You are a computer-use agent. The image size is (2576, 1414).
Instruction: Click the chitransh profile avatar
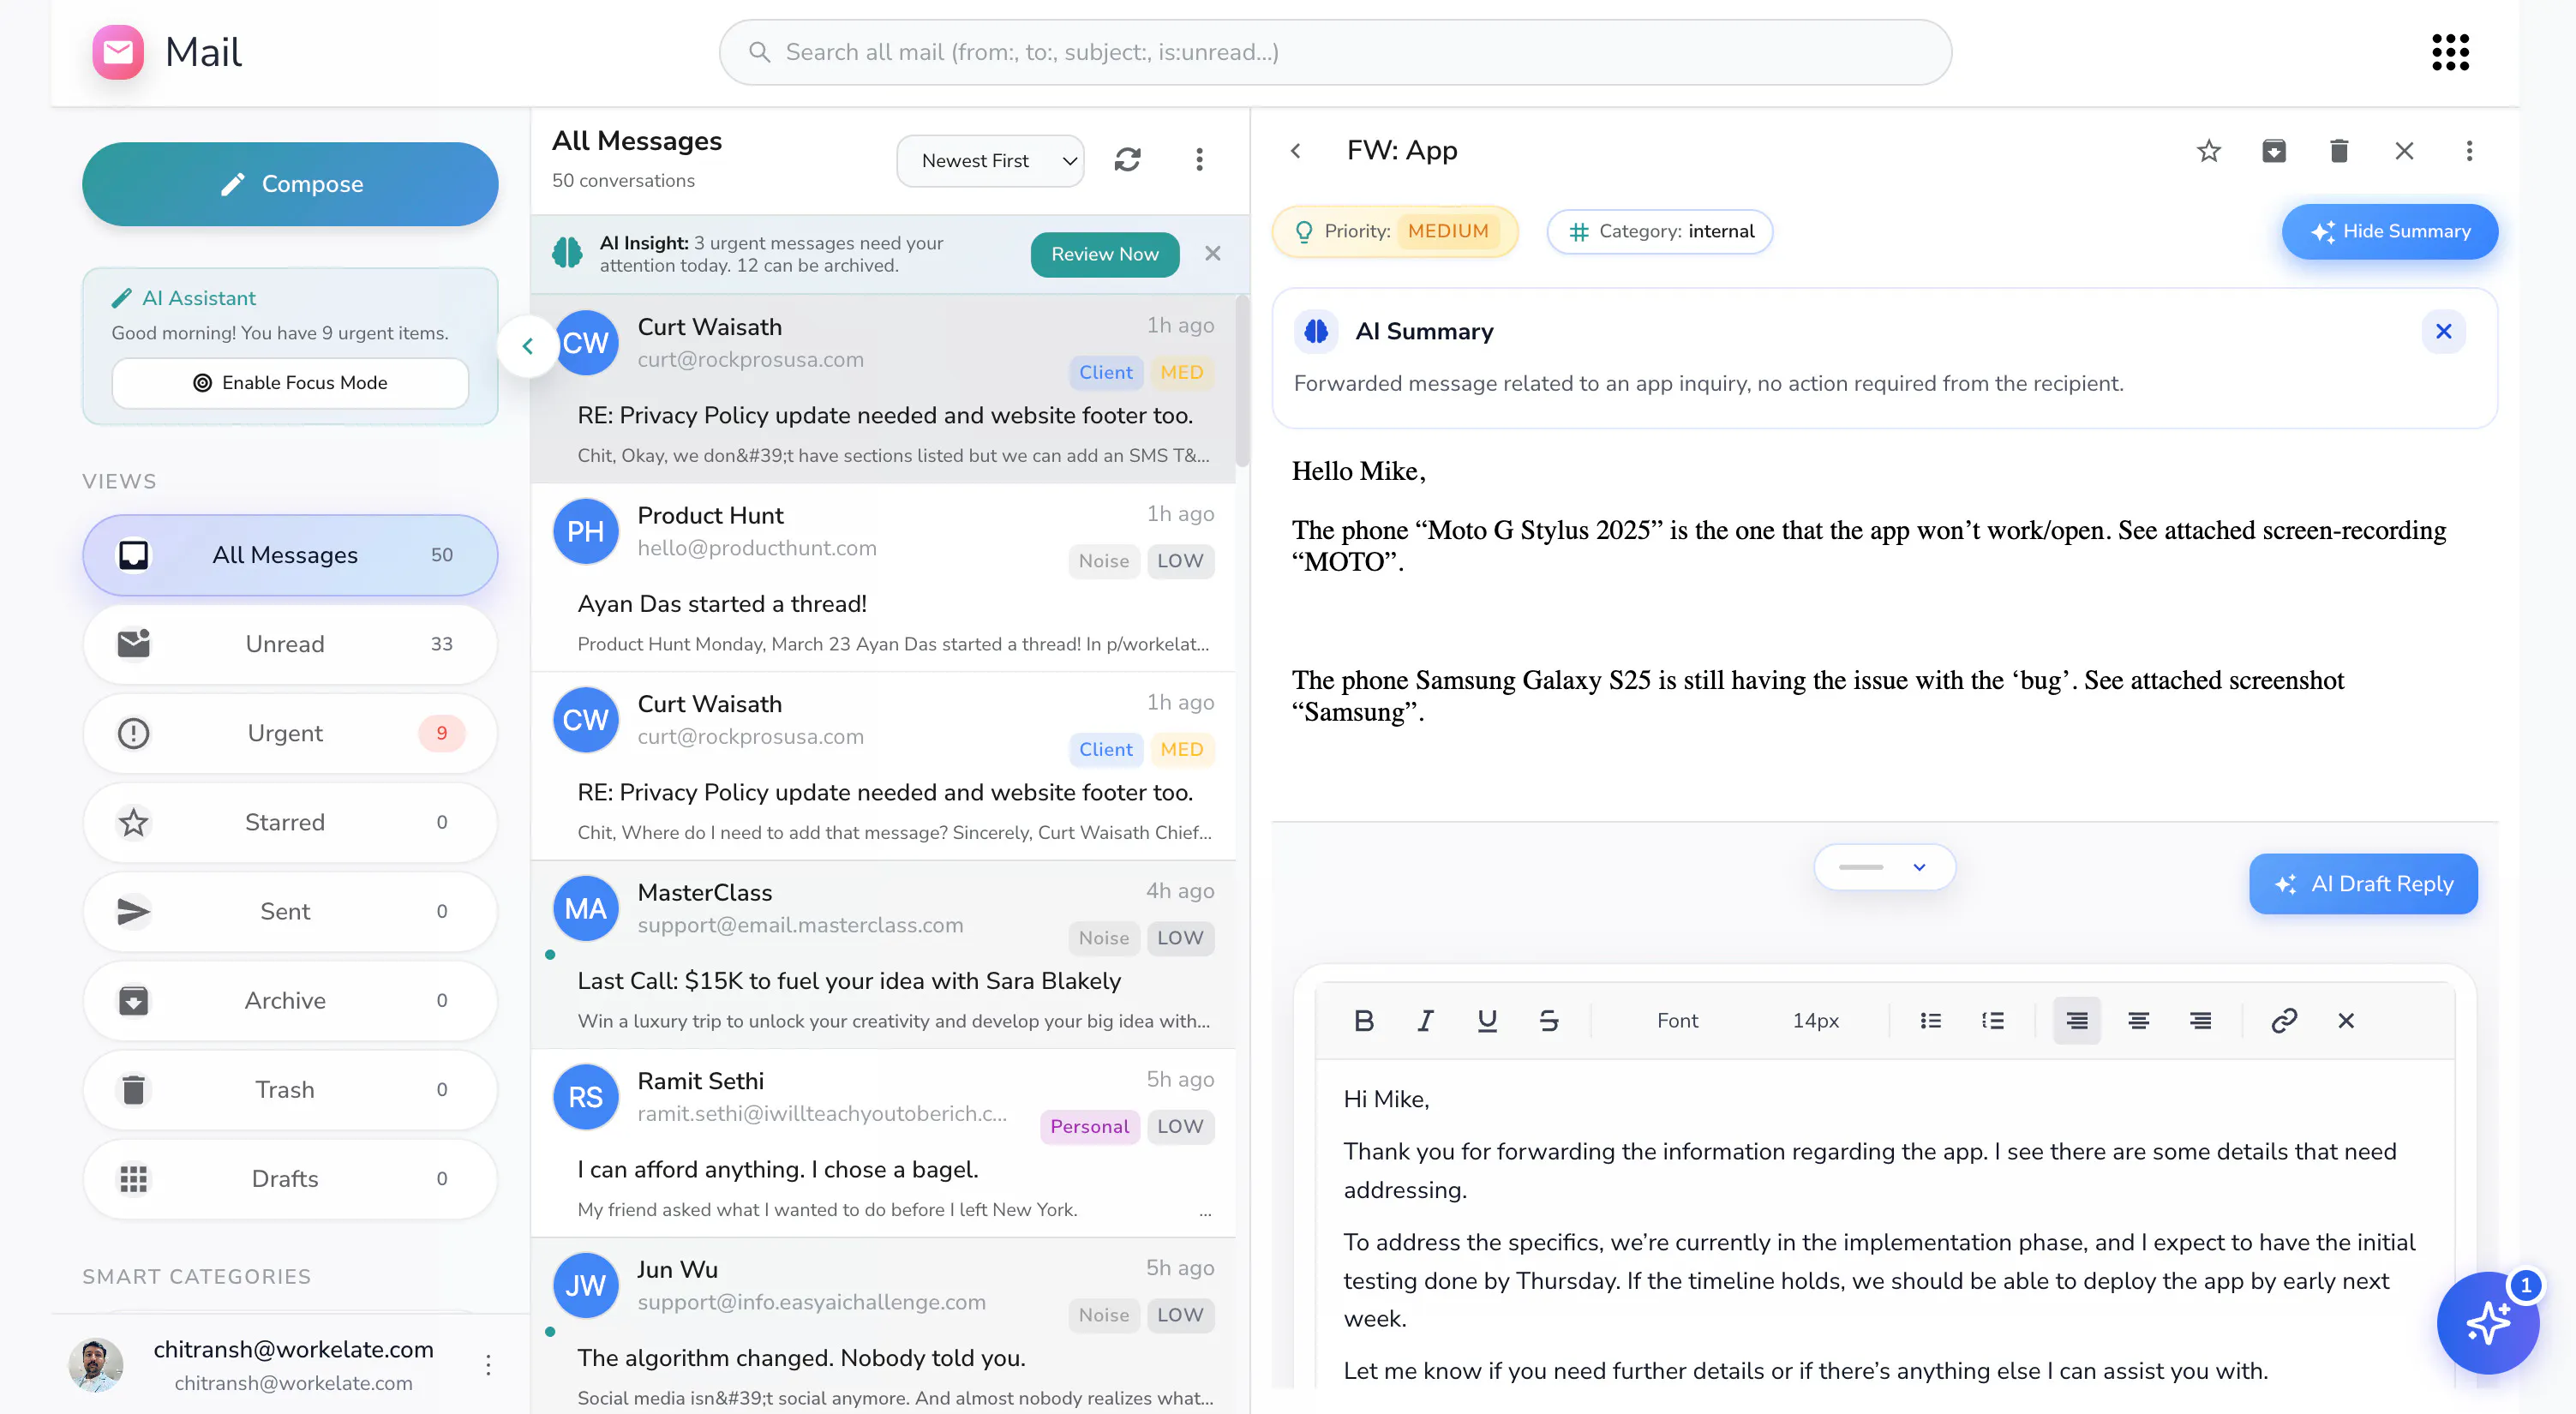pyautogui.click(x=95, y=1364)
